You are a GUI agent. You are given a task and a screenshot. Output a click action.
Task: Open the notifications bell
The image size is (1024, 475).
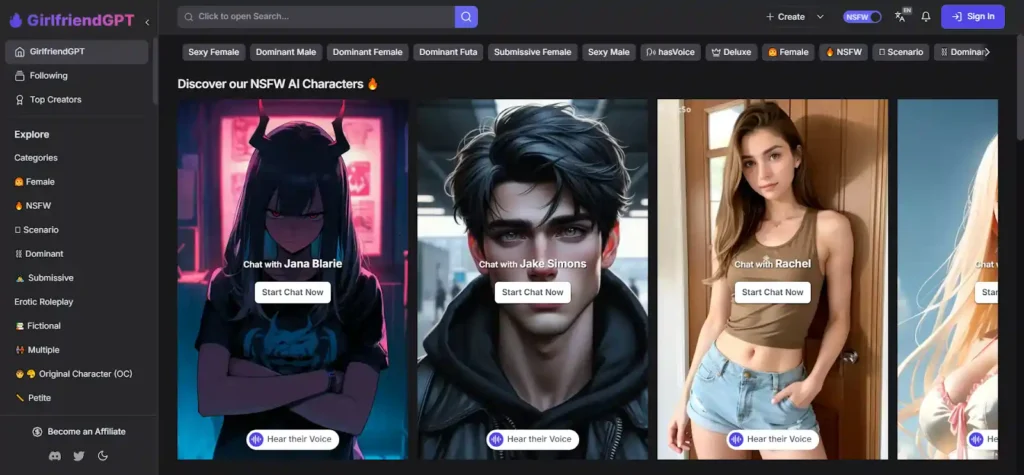(926, 17)
